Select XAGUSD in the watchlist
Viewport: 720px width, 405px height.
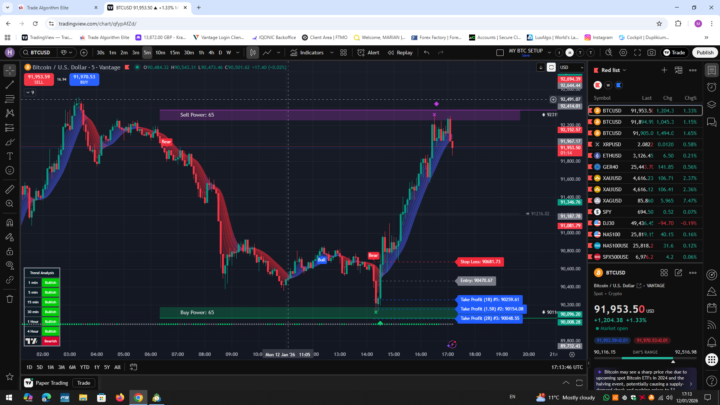pyautogui.click(x=645, y=201)
